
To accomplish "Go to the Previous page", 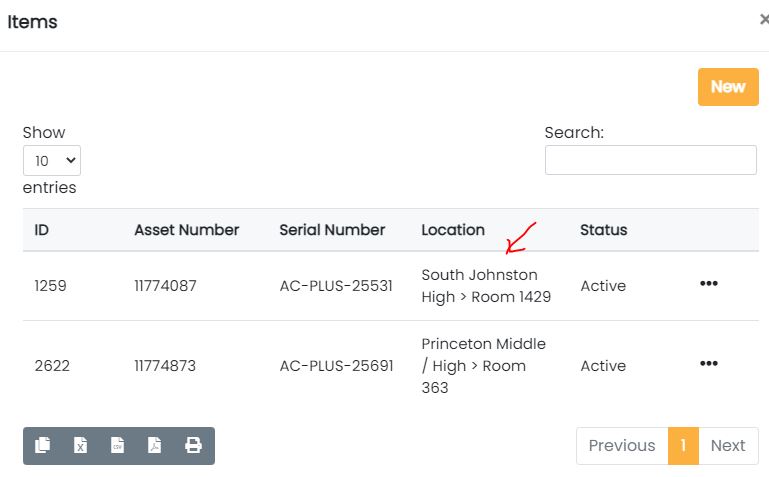I will [621, 446].
